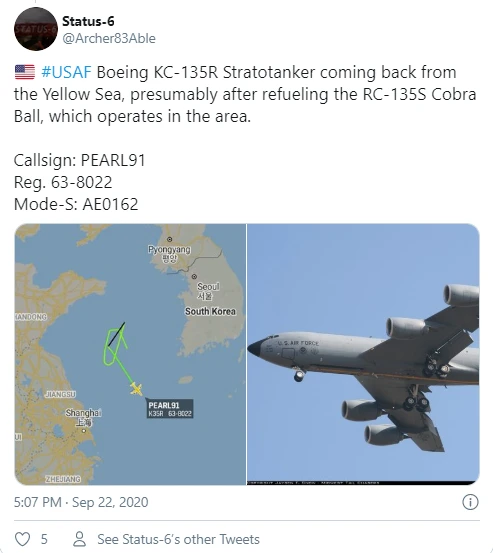
Task: Click the South Korea map label
Action: [x=210, y=311]
